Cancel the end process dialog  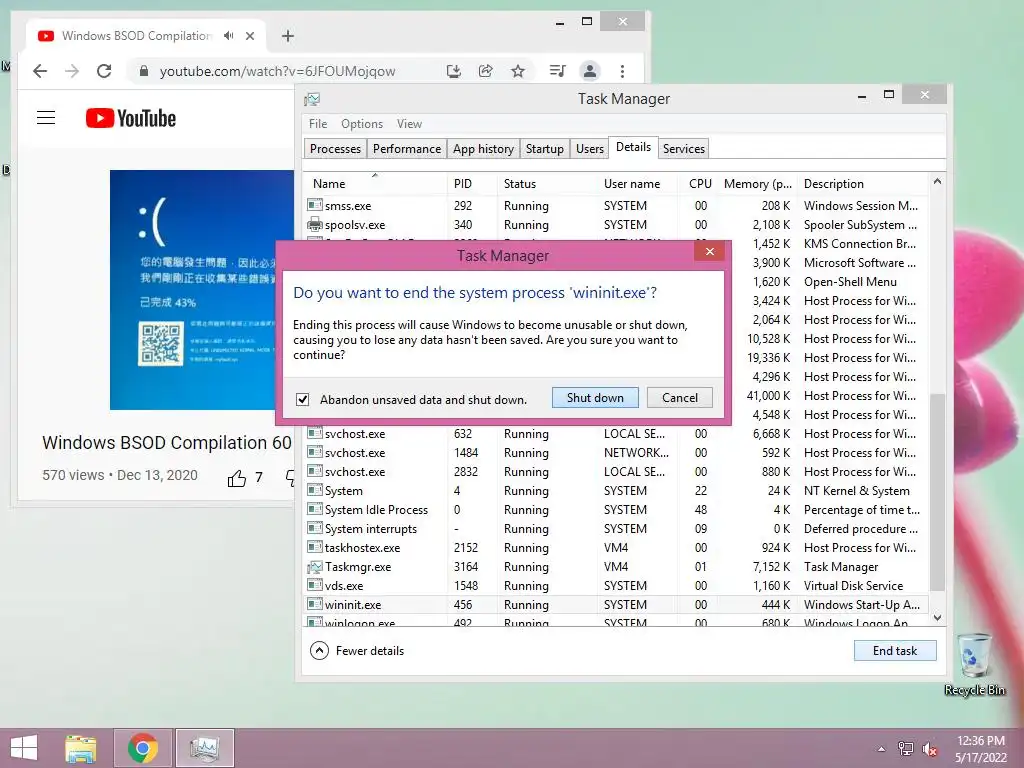pyautogui.click(x=679, y=398)
